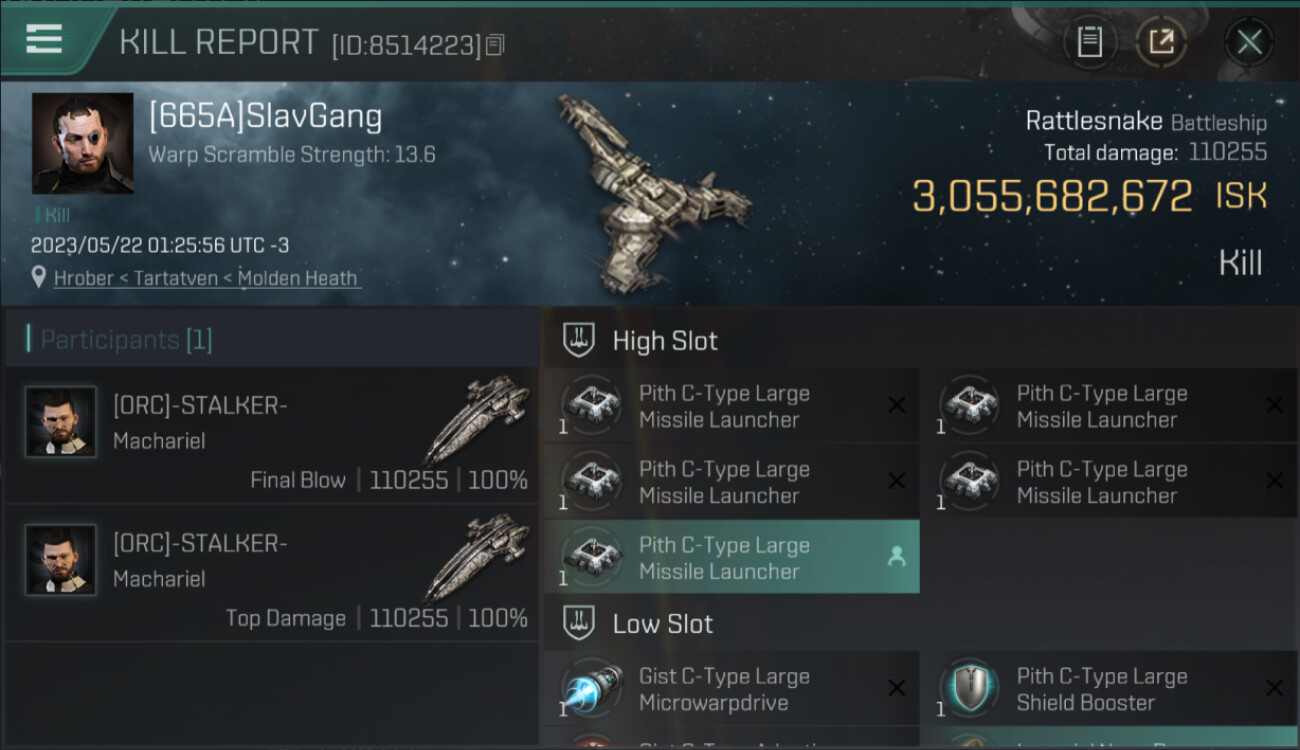Screen dimensions: 1300x750
Task: Select the highlighted Pith C-Type Missile Launcher
Action: tap(731, 558)
